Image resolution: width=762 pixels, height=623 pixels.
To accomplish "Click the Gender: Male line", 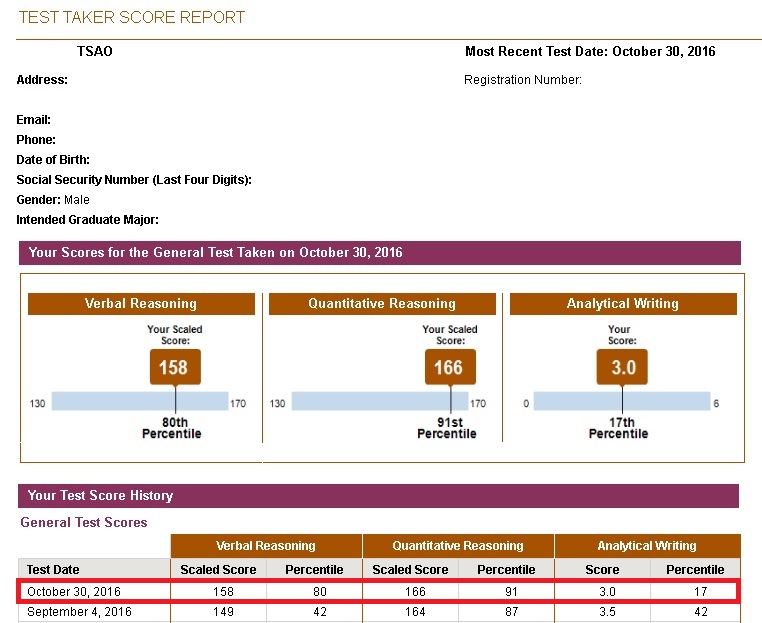I will coord(53,200).
